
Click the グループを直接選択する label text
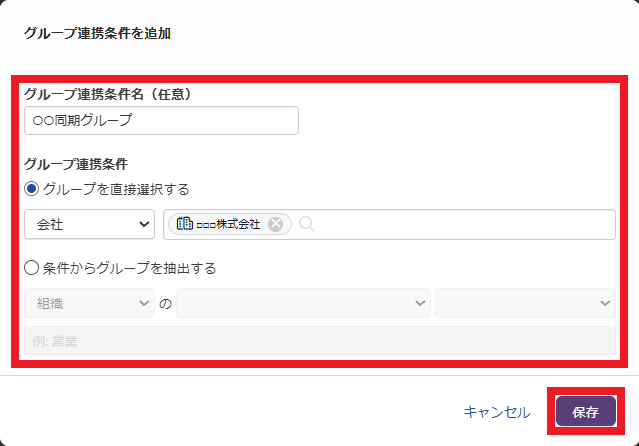[x=116, y=189]
